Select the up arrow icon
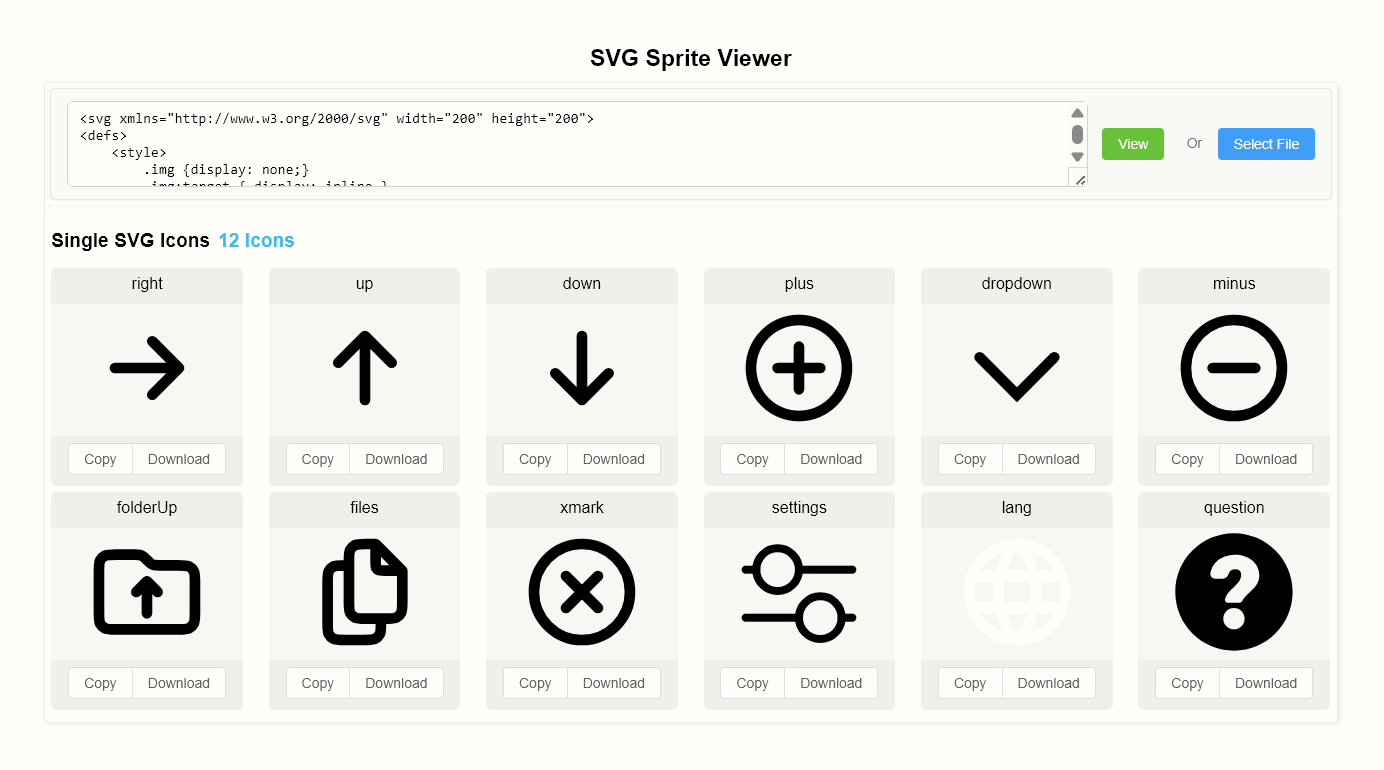This screenshot has height=770, width=1384. [364, 368]
